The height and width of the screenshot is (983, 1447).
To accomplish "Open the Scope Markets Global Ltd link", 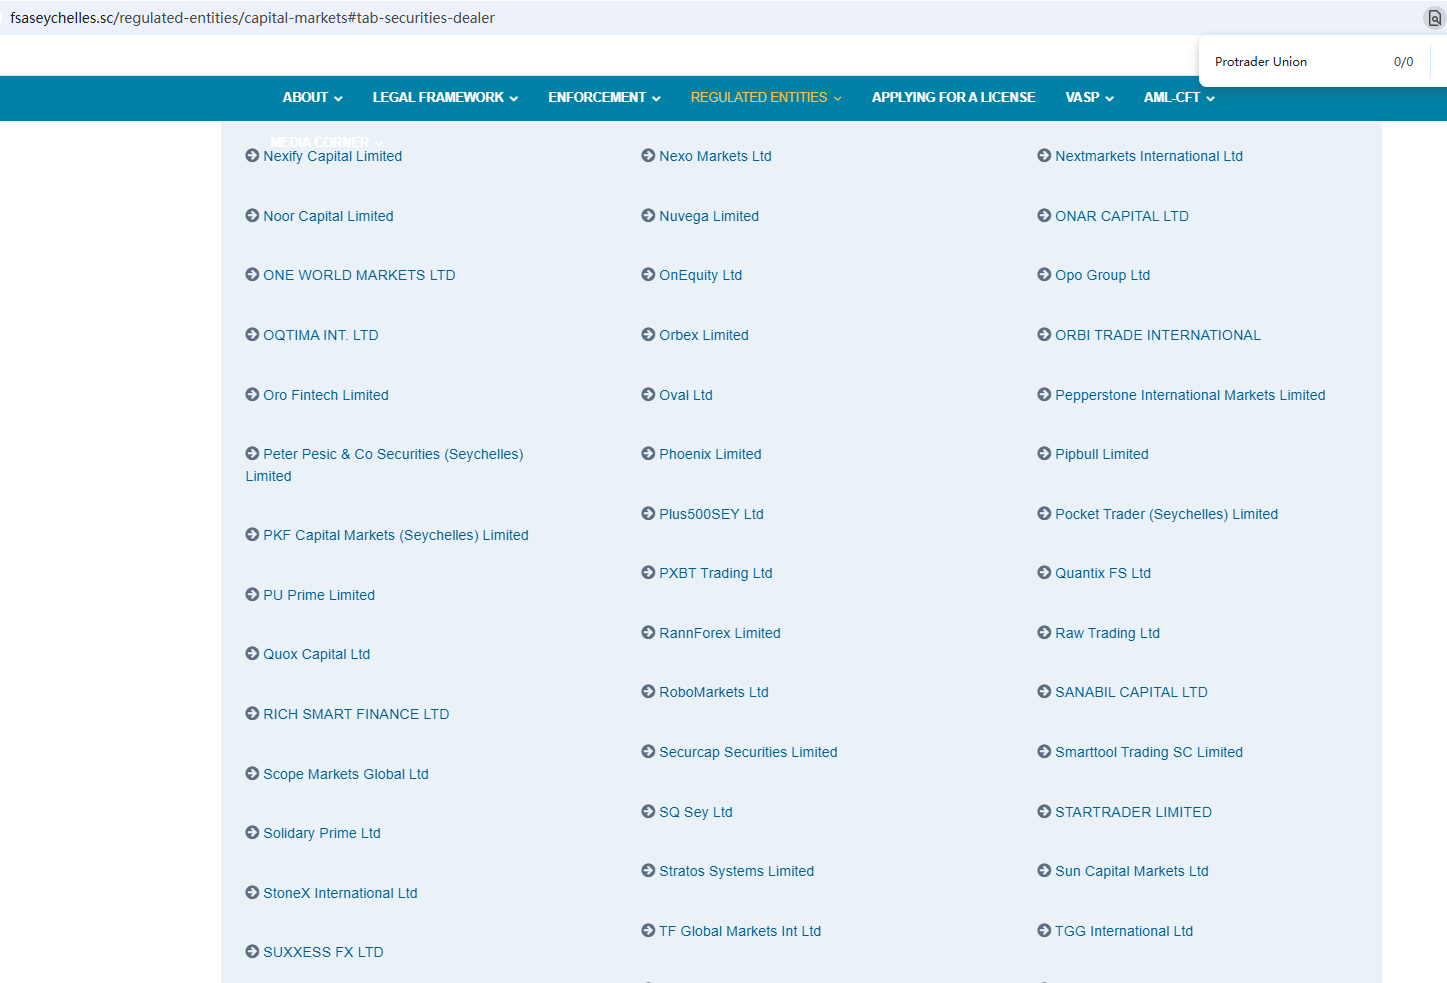I will [x=346, y=774].
